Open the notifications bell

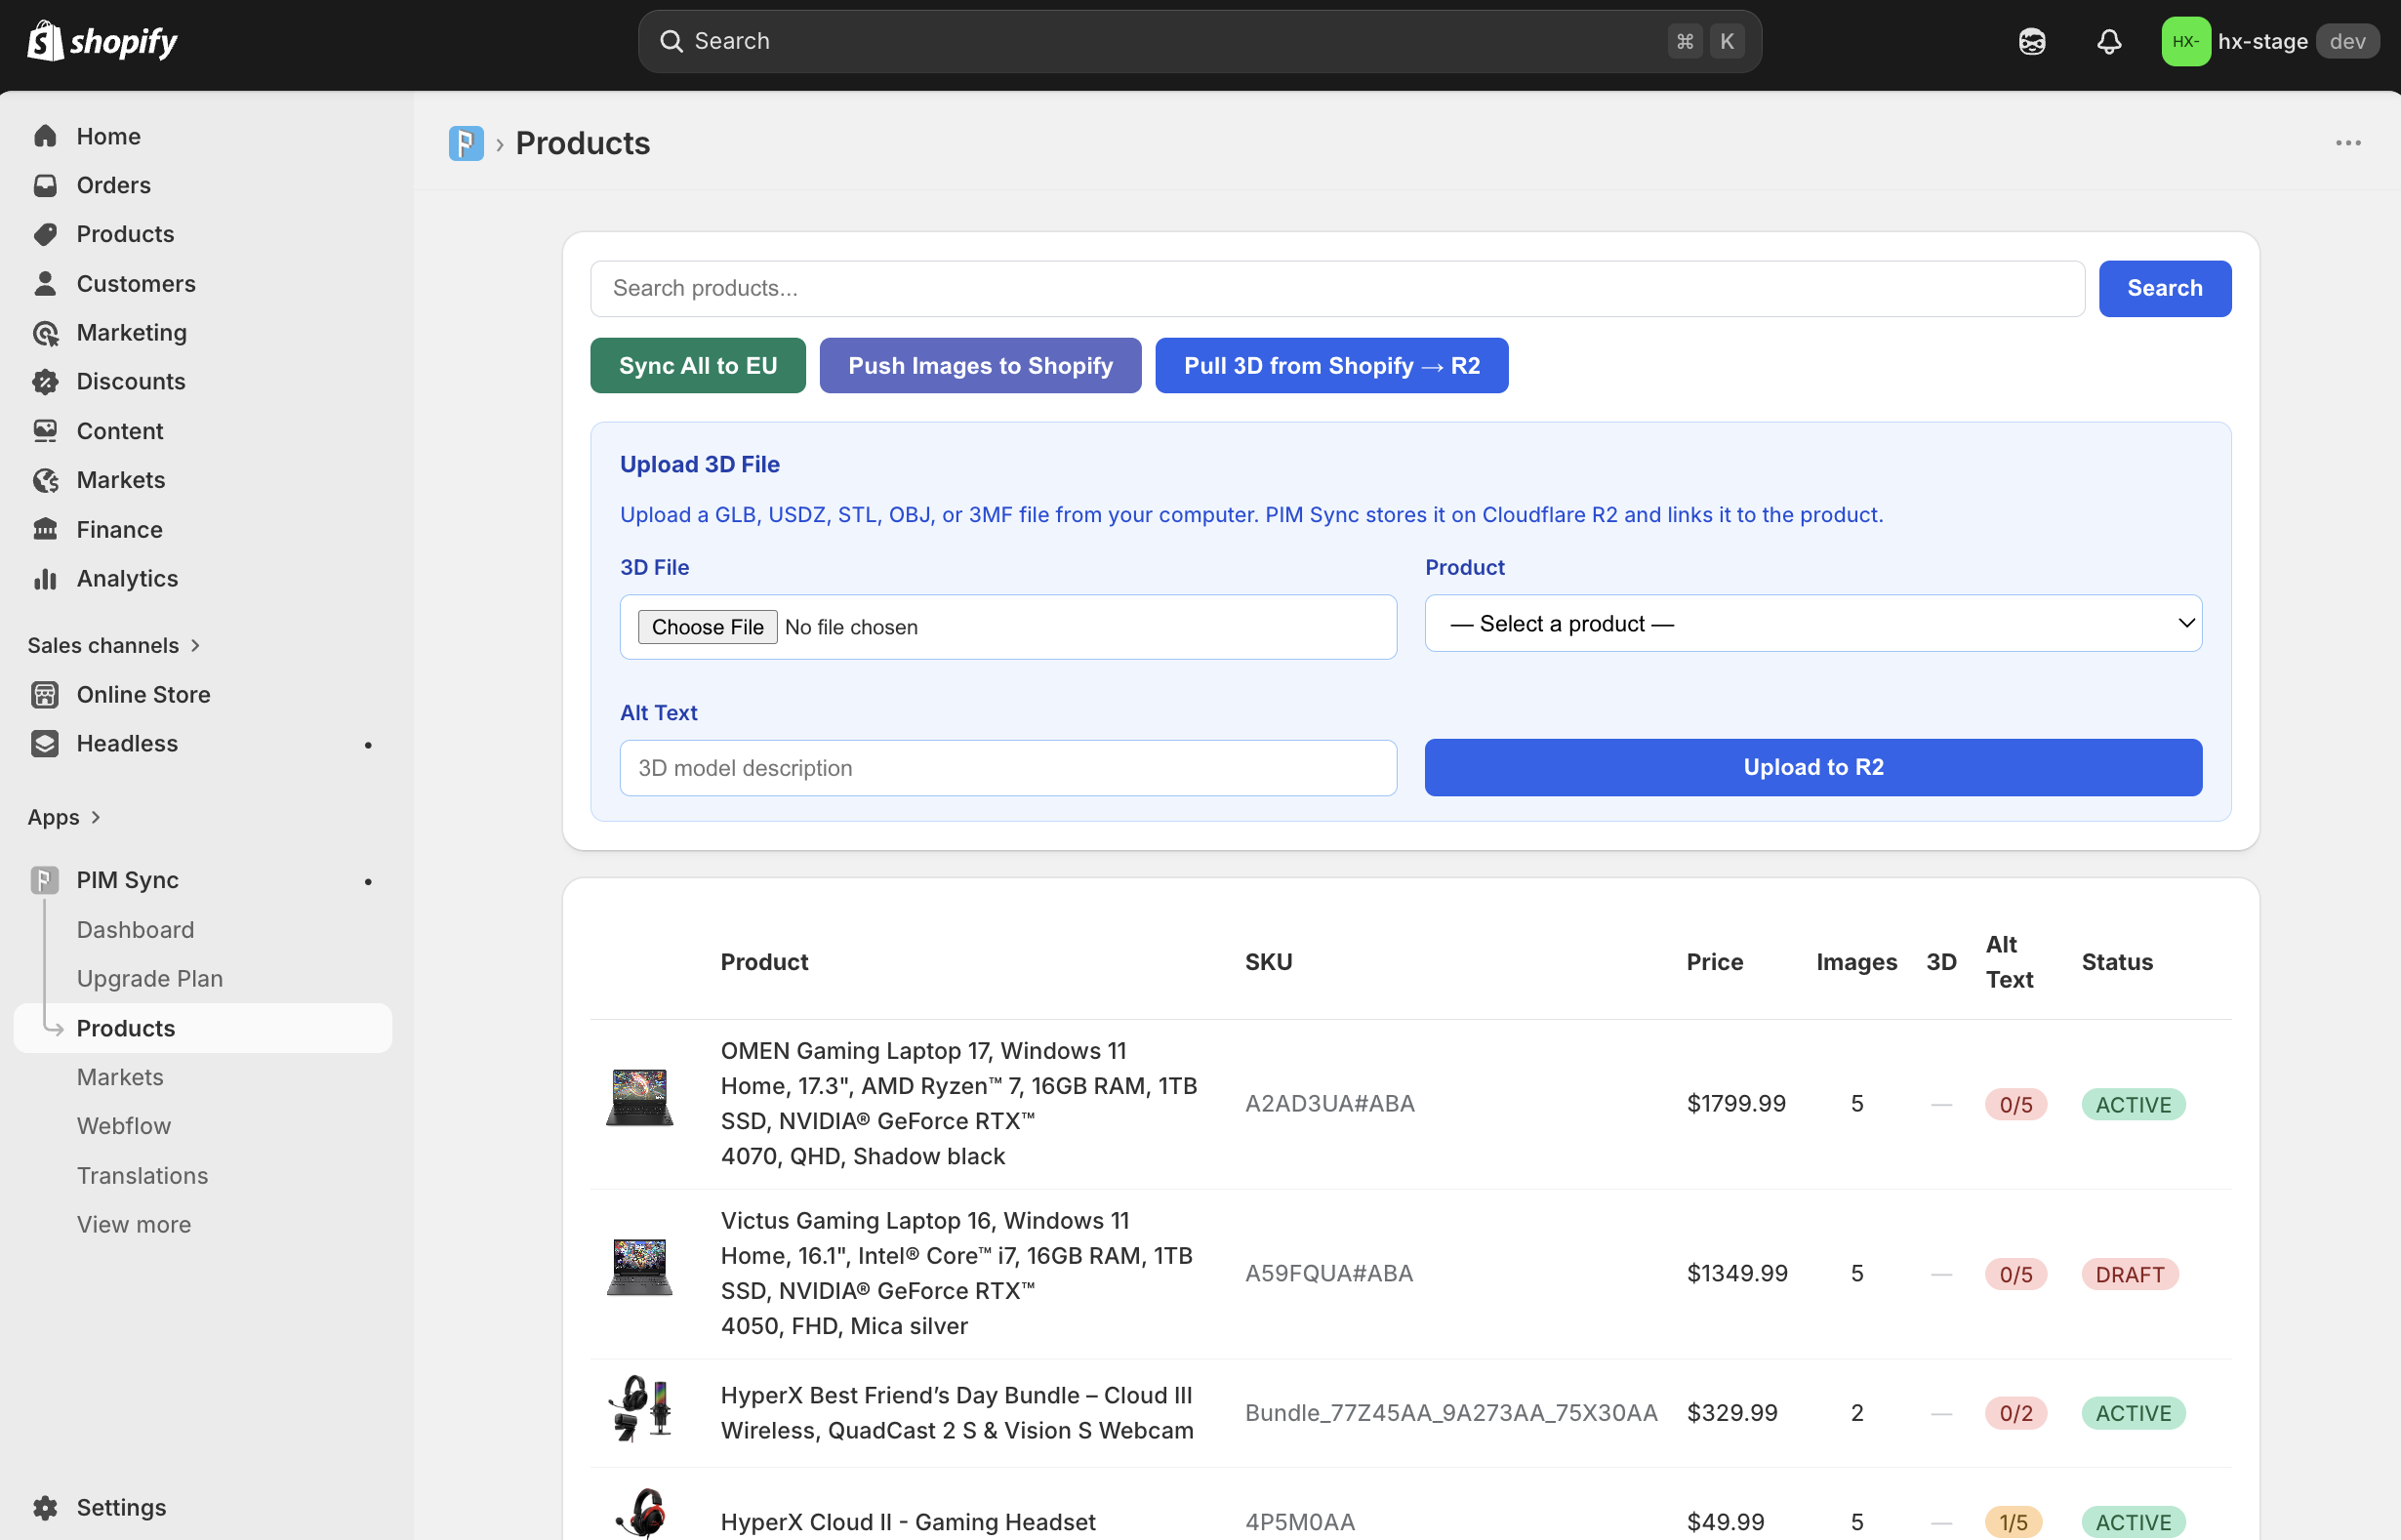click(x=2109, y=41)
